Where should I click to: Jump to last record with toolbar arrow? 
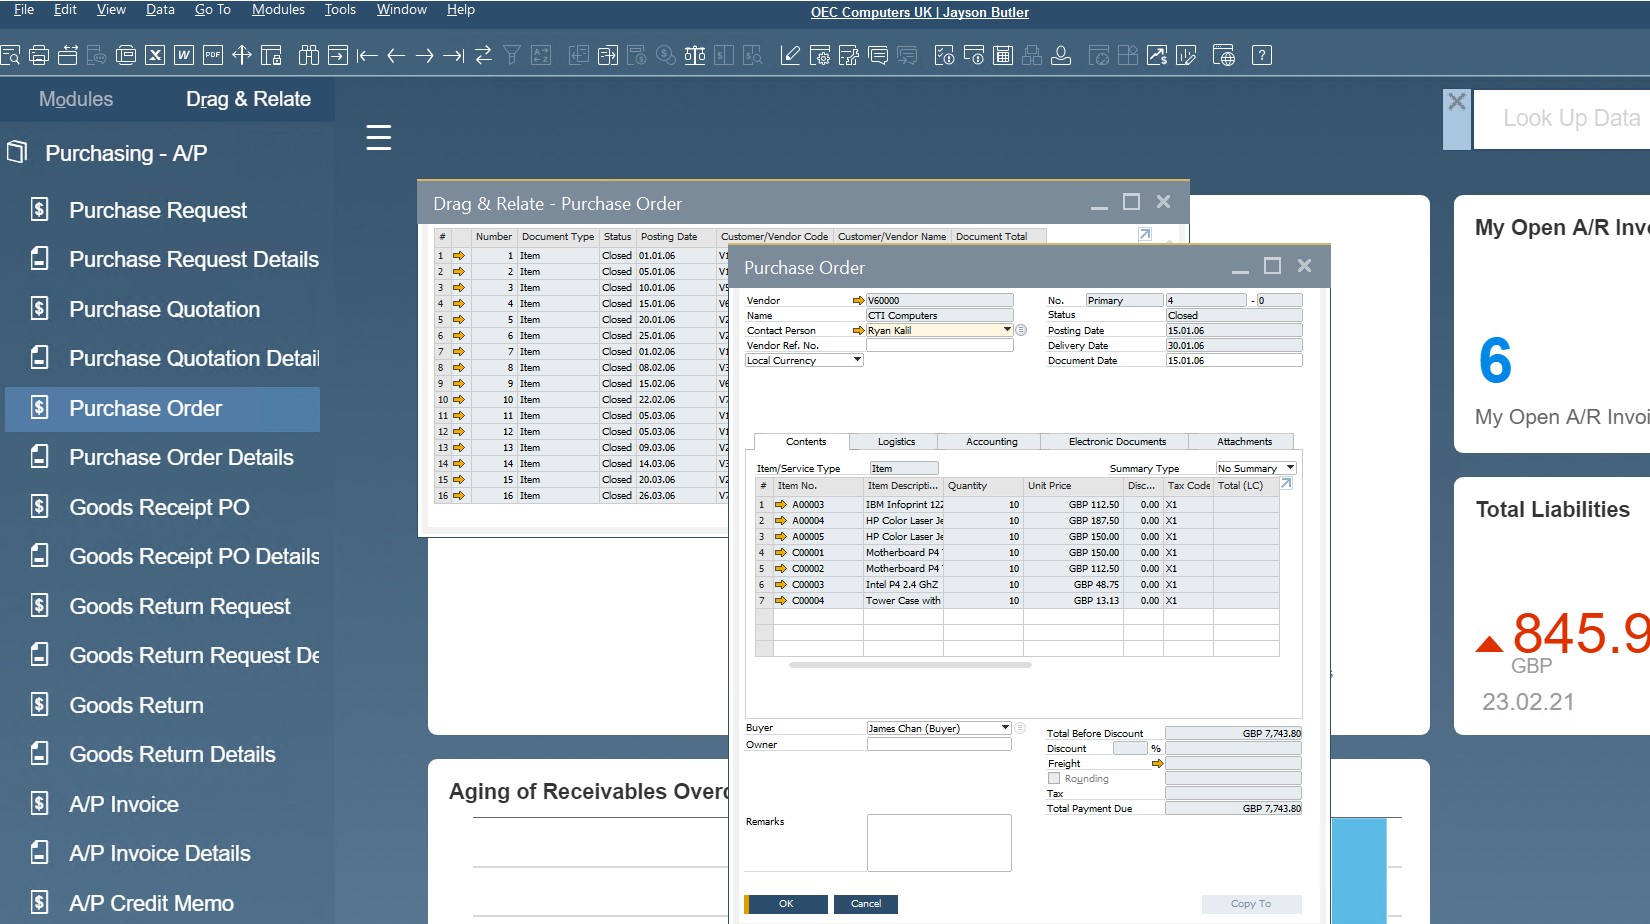[x=453, y=55]
